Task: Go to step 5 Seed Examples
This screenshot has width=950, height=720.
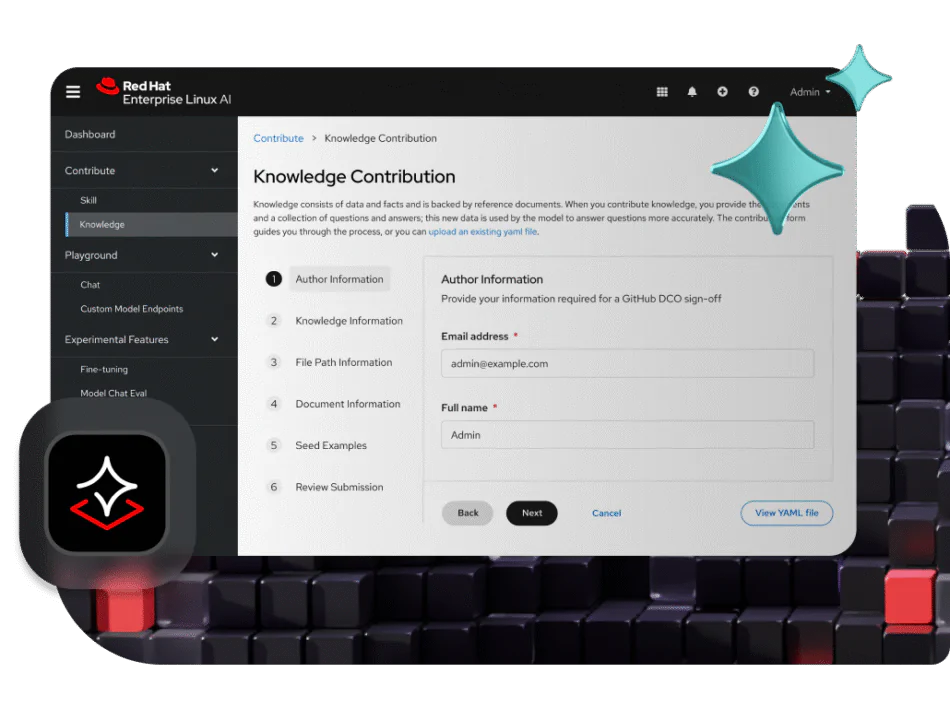Action: click(317, 445)
